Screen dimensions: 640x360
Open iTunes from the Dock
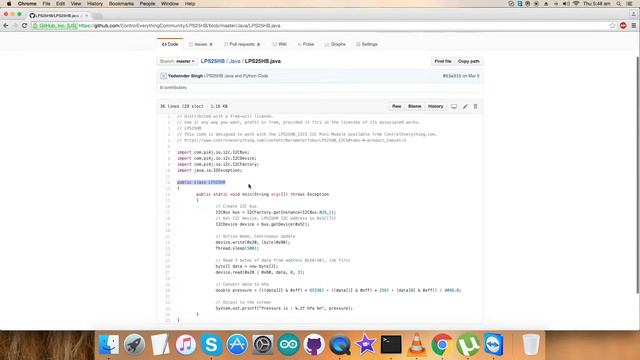click(186, 344)
